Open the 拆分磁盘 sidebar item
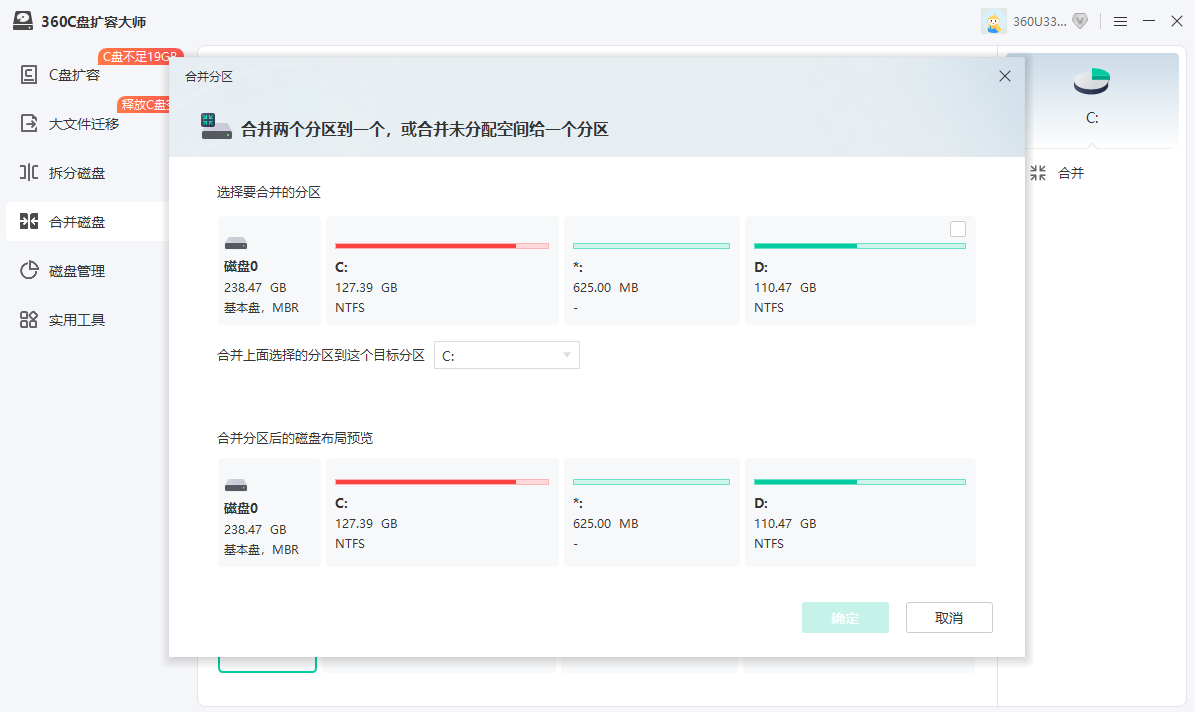Viewport: 1195px width, 712px height. tap(87, 173)
